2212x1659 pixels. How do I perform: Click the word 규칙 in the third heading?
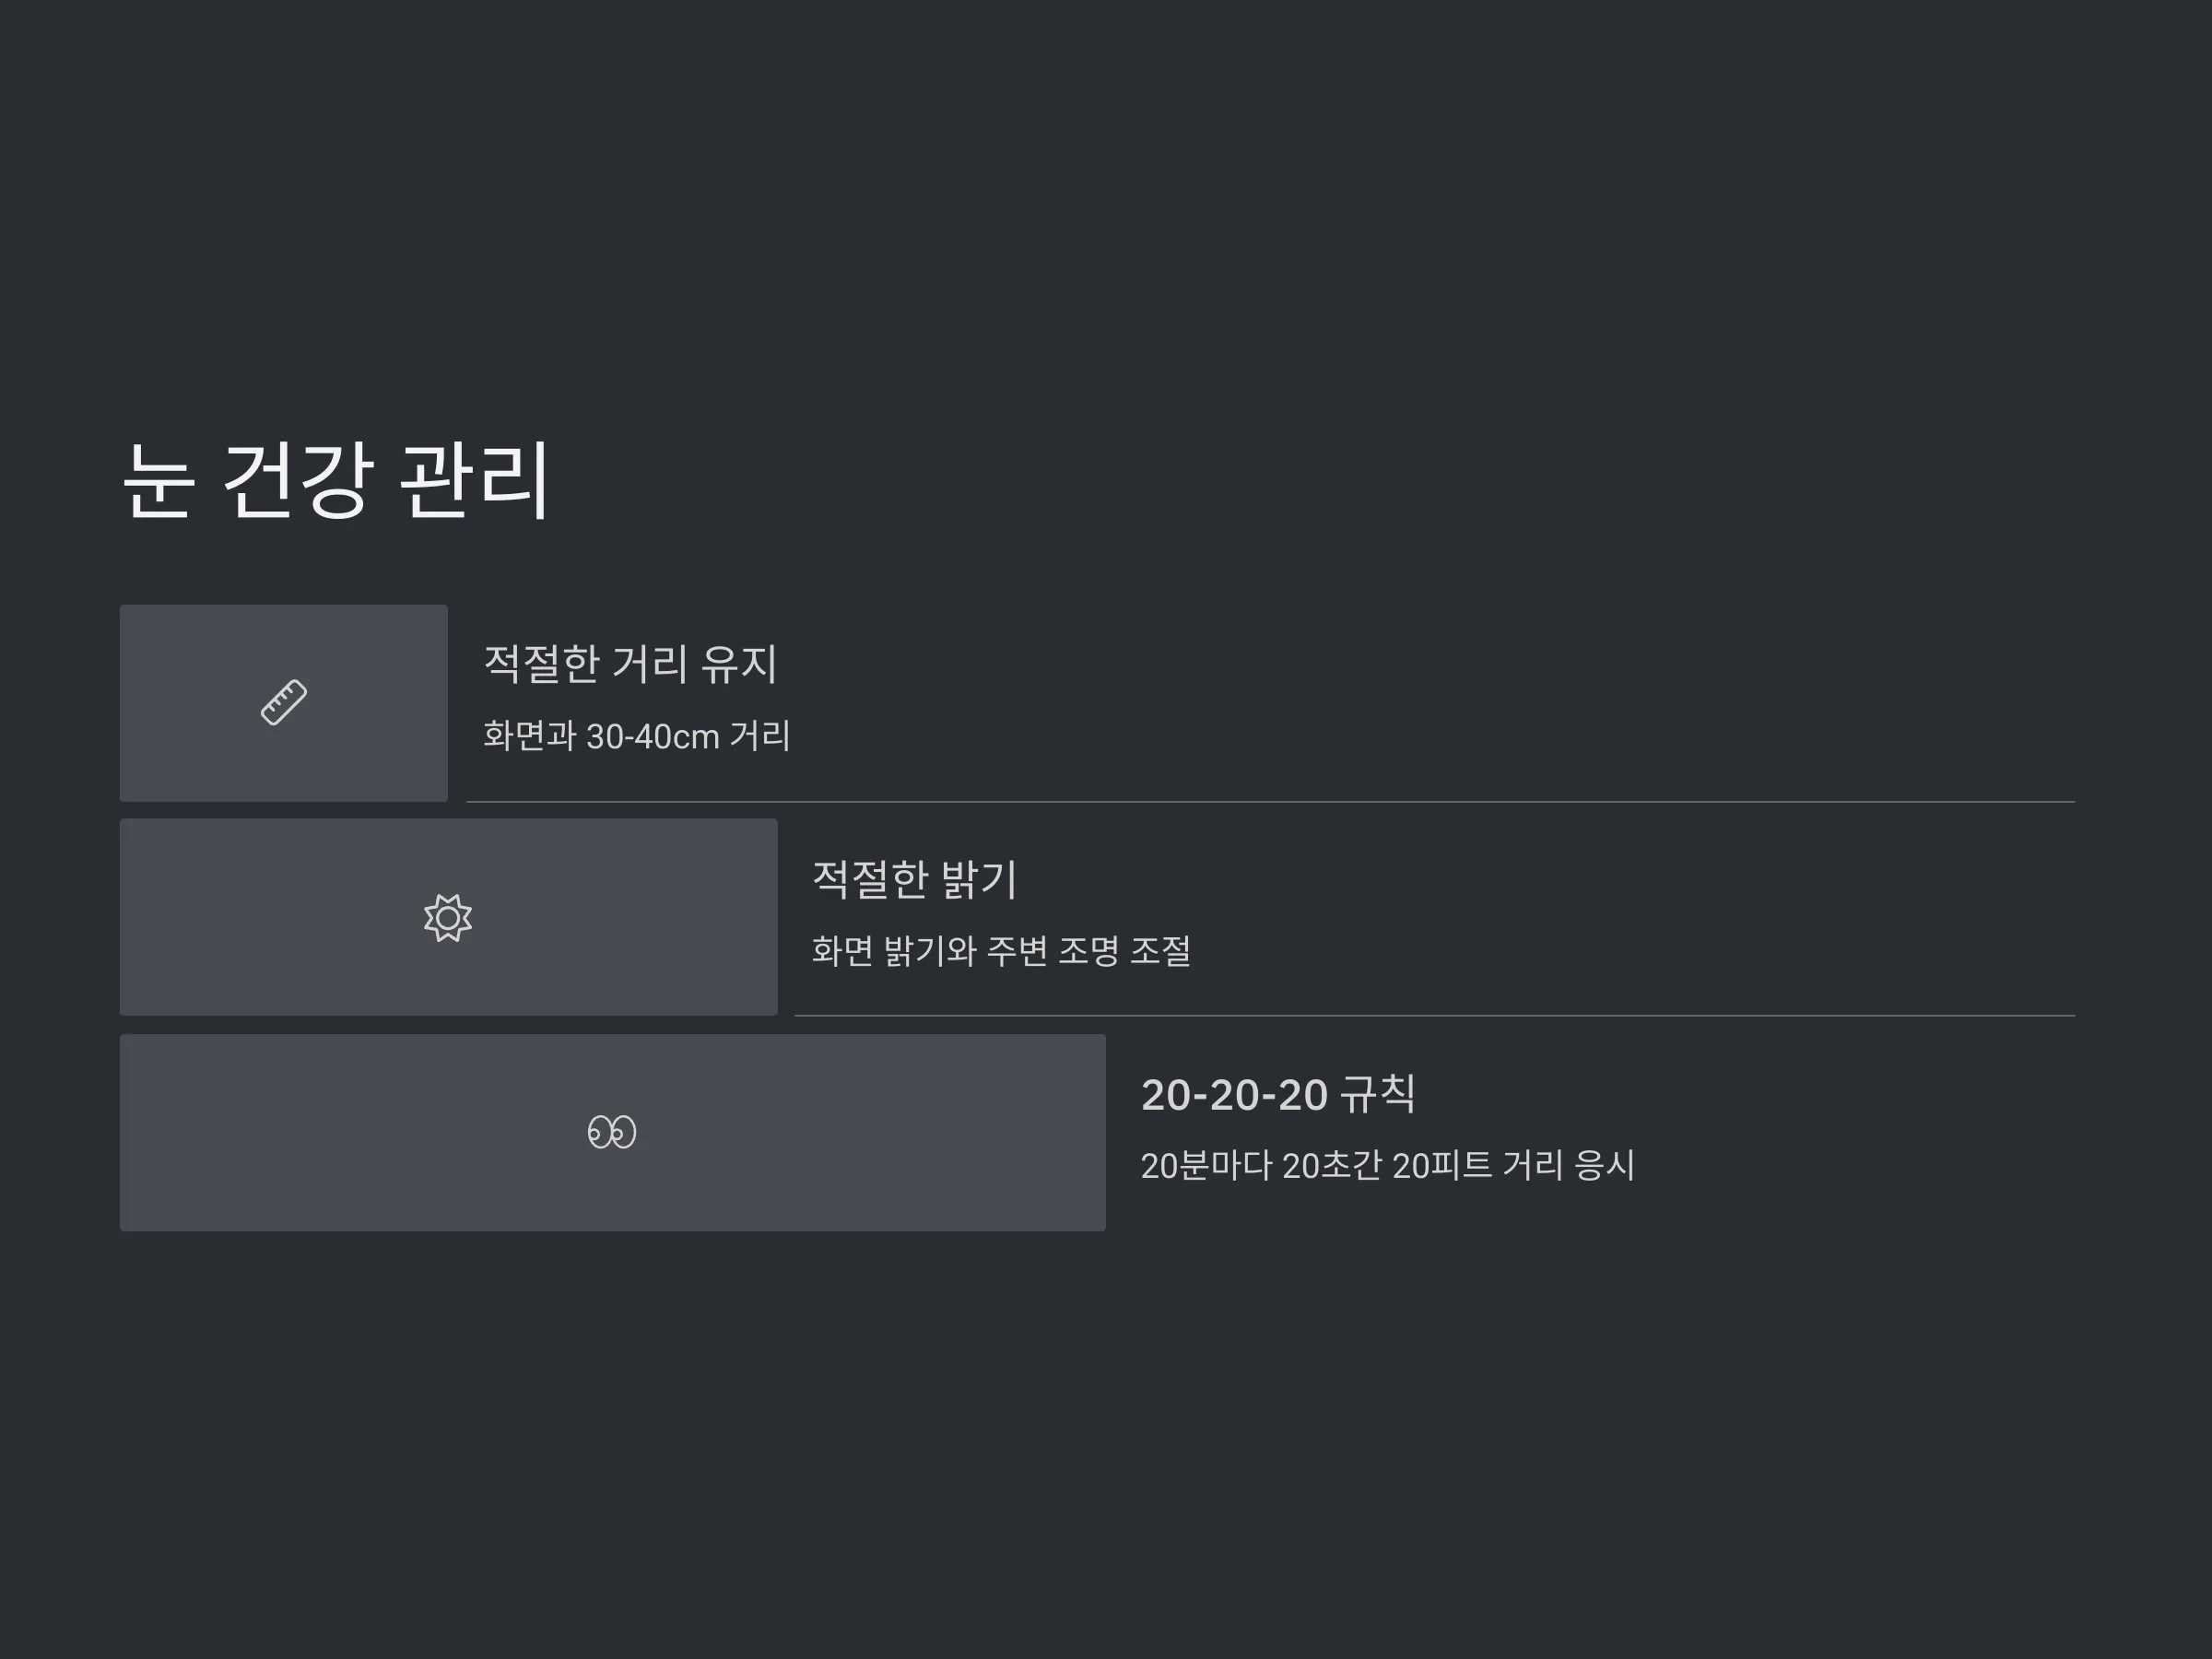click(x=1378, y=1094)
